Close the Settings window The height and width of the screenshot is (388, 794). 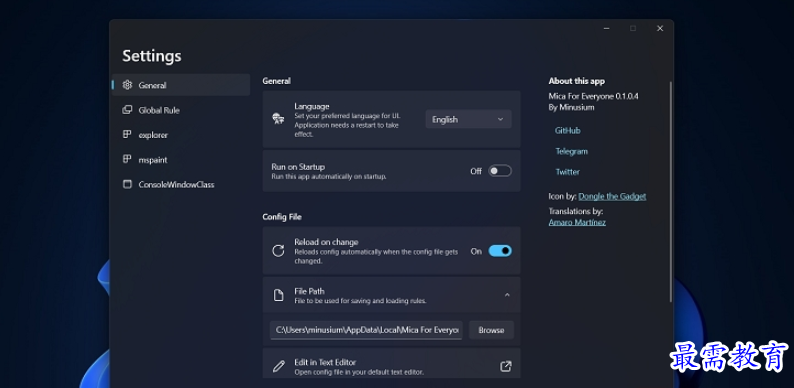(x=660, y=28)
